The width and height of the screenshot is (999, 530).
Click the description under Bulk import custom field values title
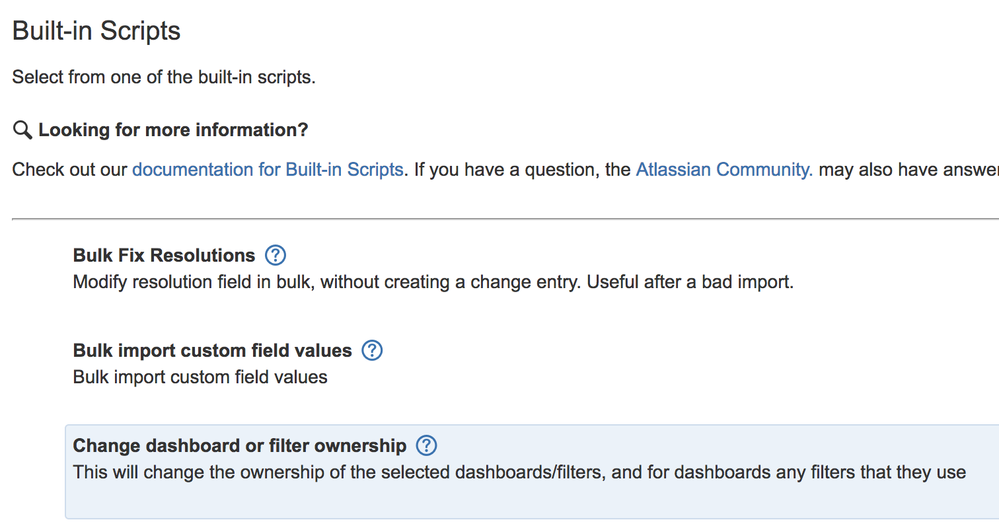[200, 377]
